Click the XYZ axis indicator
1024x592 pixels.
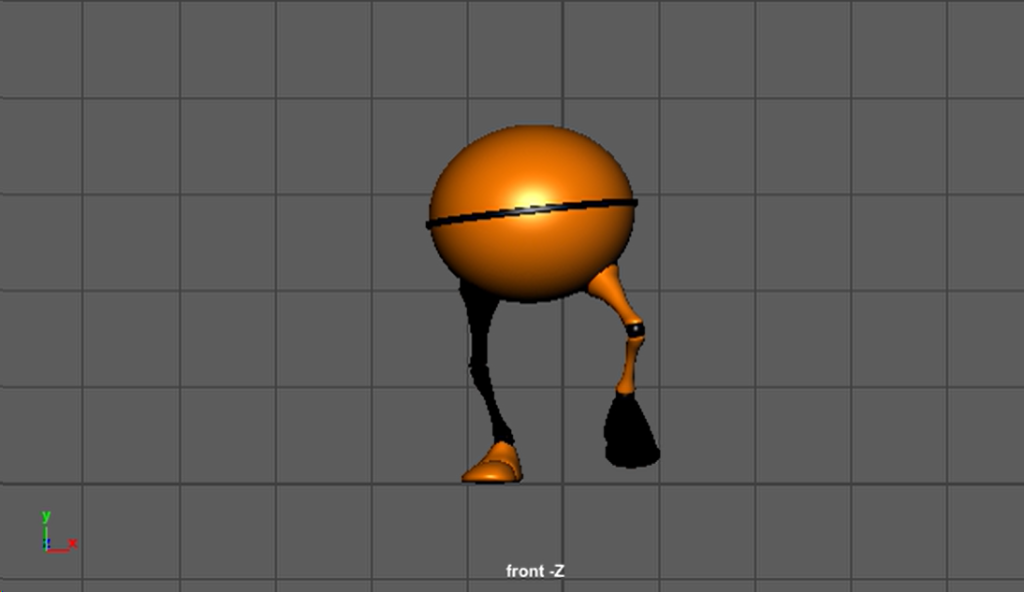[58, 531]
